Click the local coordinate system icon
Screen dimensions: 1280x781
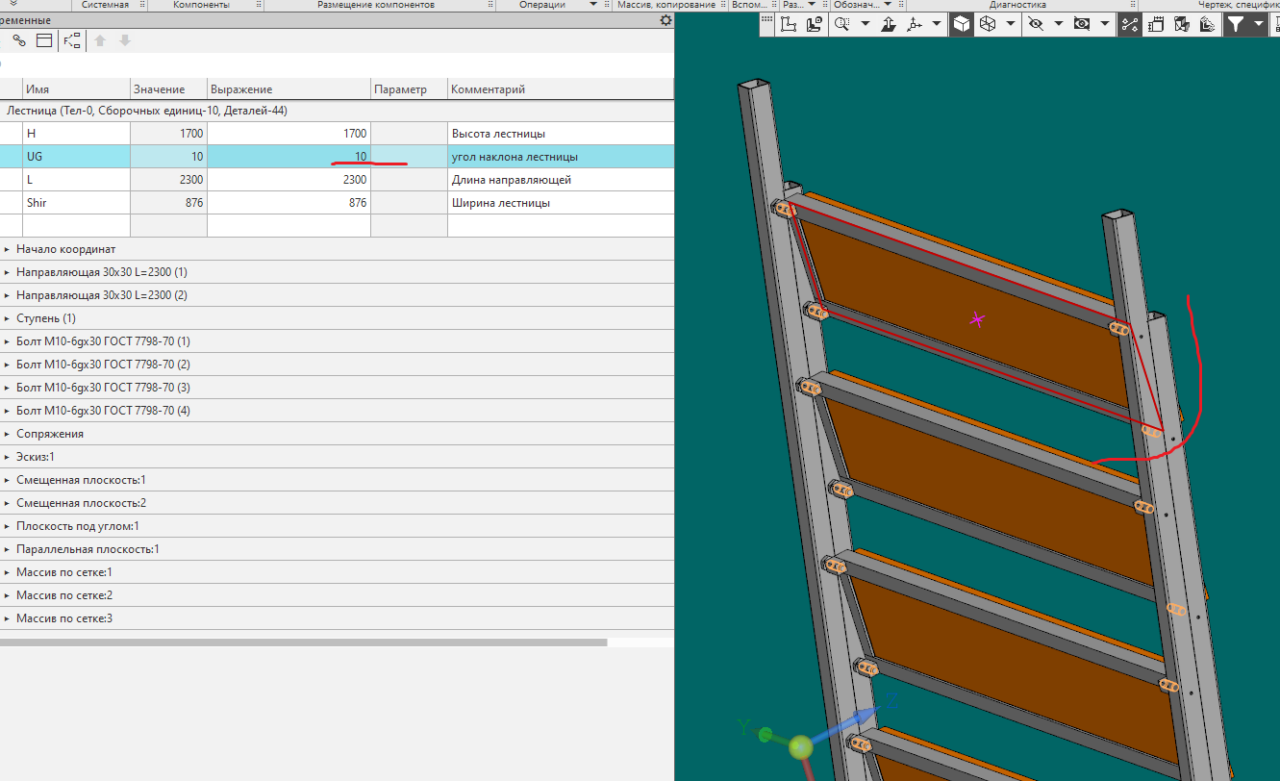[x=787, y=24]
